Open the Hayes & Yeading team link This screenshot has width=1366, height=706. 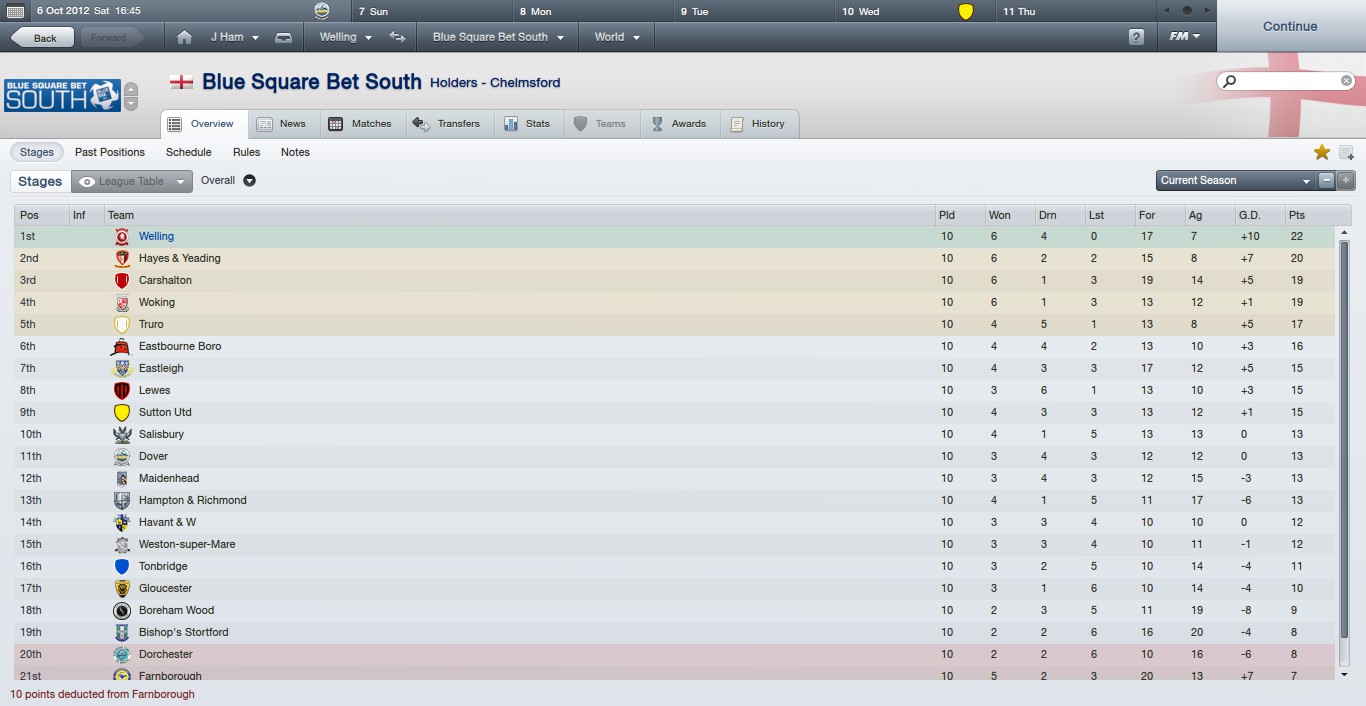tap(179, 258)
